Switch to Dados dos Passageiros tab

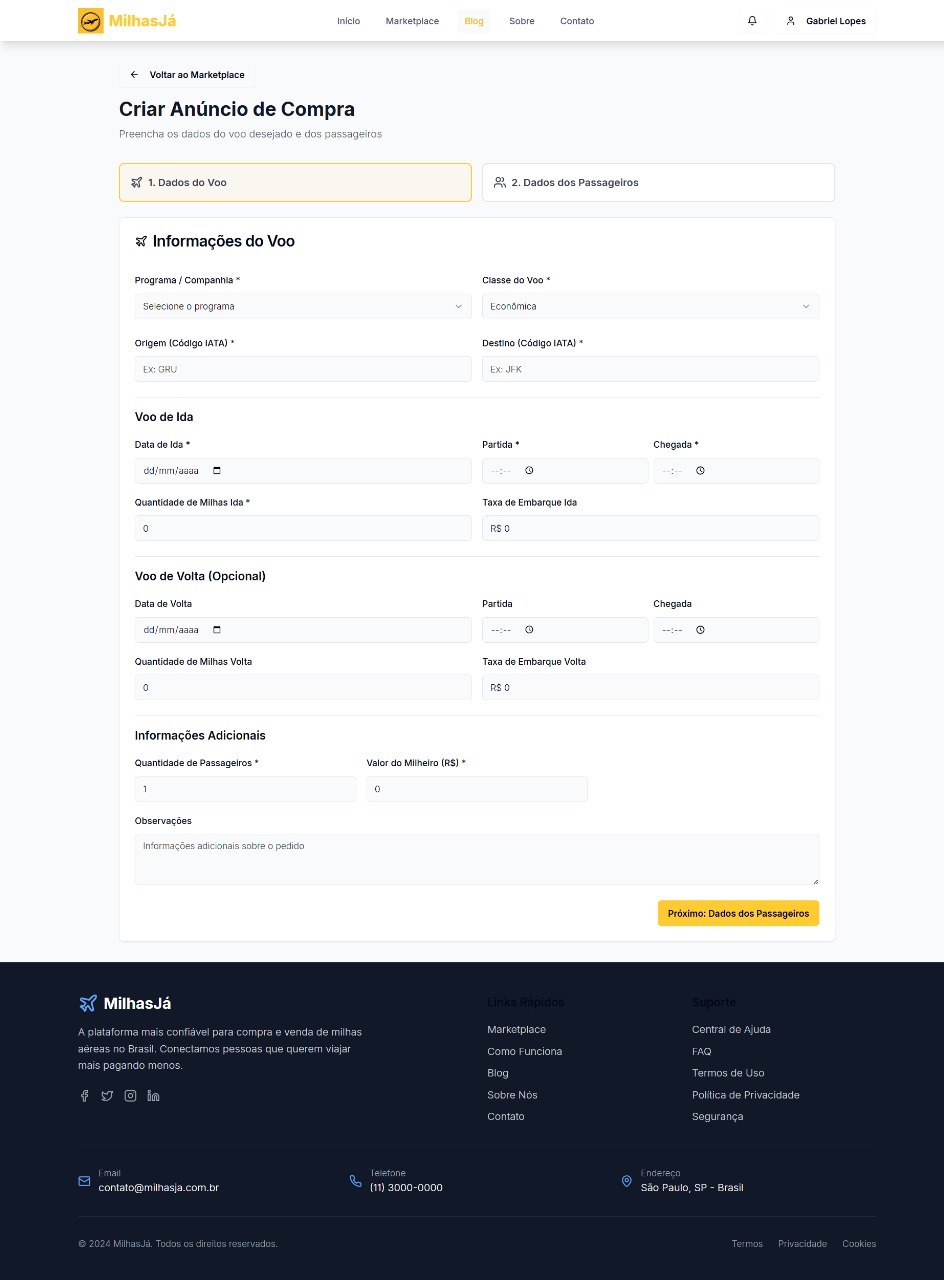(657, 183)
